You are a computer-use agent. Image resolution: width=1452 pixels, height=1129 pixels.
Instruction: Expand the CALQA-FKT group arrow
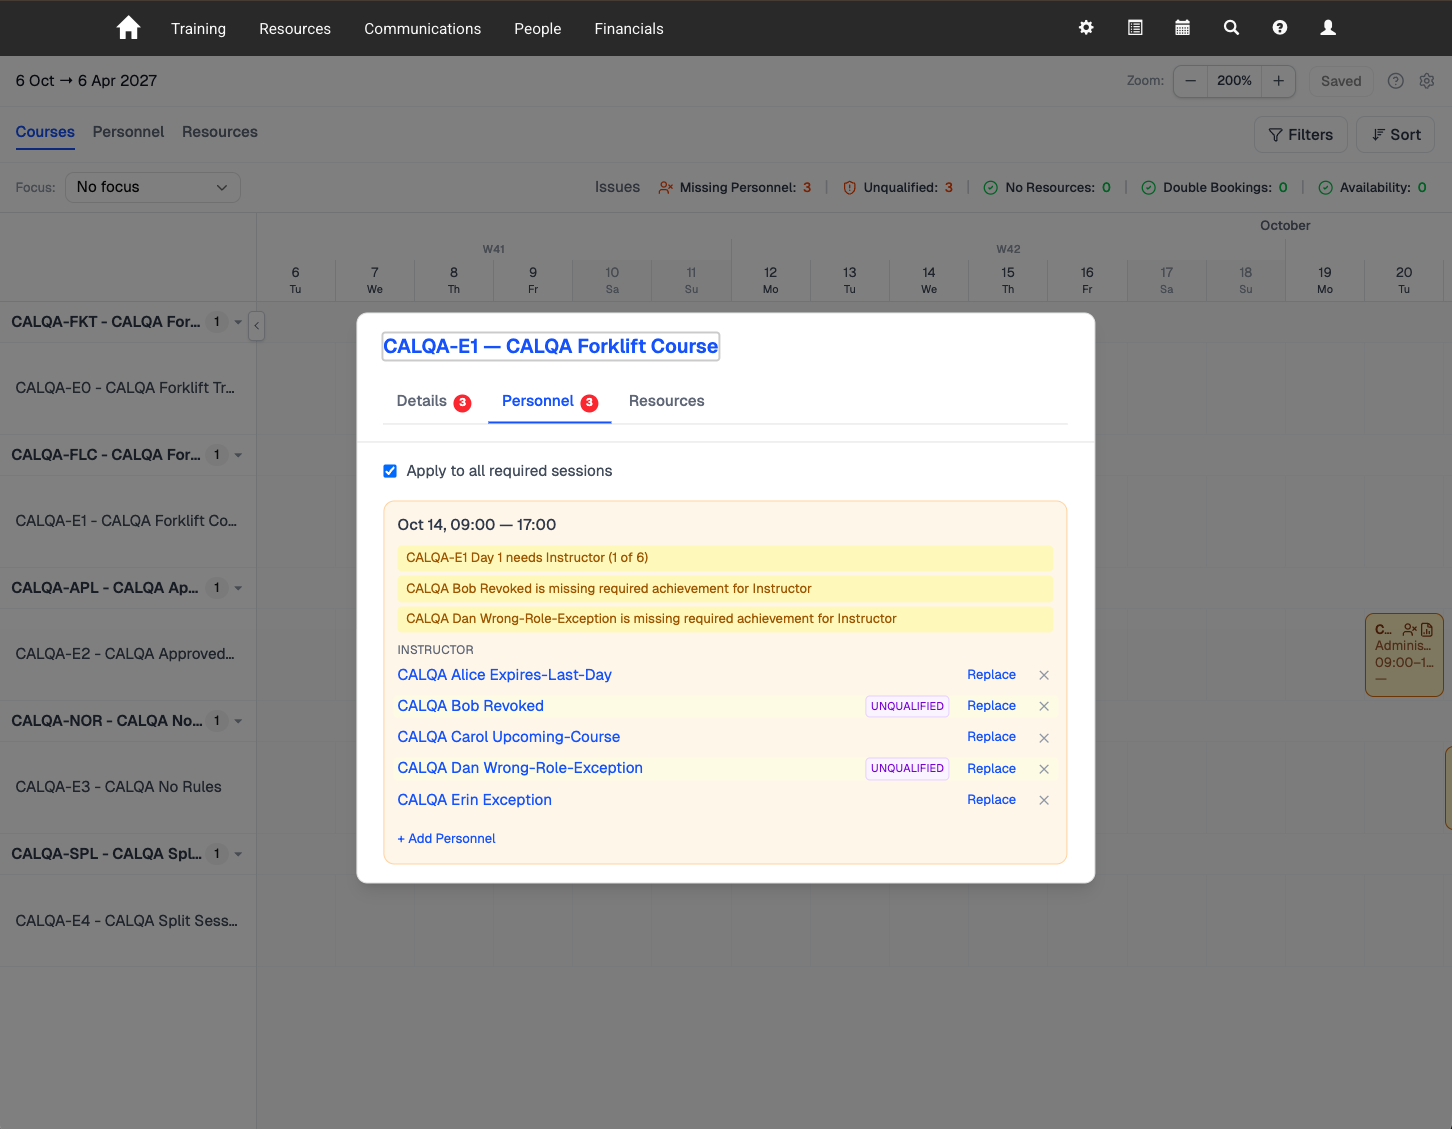238,322
